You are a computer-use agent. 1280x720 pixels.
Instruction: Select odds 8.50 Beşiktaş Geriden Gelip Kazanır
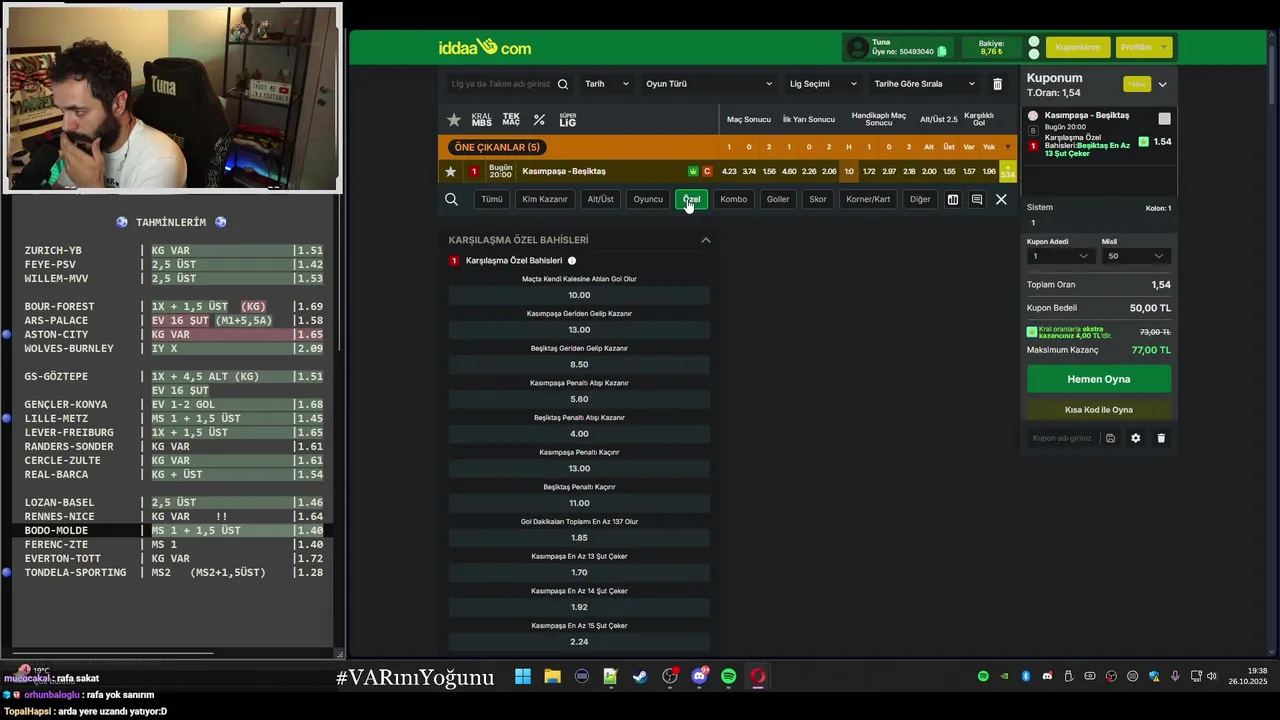pos(579,365)
